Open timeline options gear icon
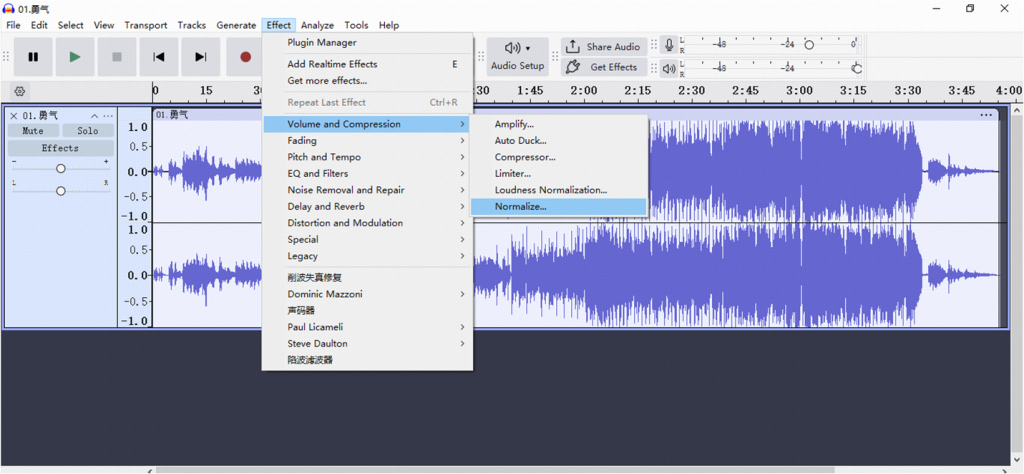This screenshot has height=474, width=1024. 19,91
